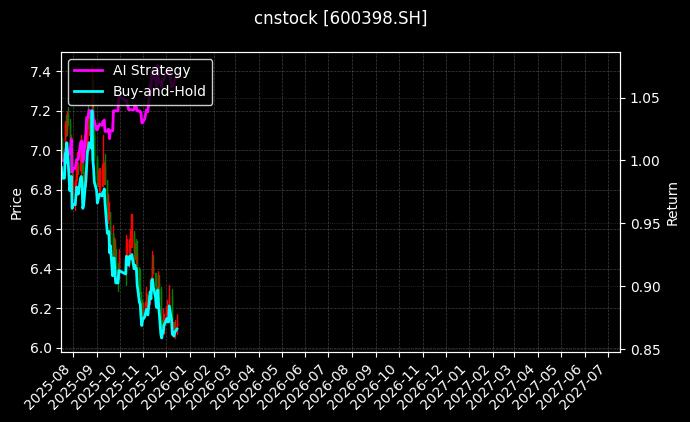Screen dimensions: 690x422
Task: Click the 0.85 return tick label
Action: 645,350
